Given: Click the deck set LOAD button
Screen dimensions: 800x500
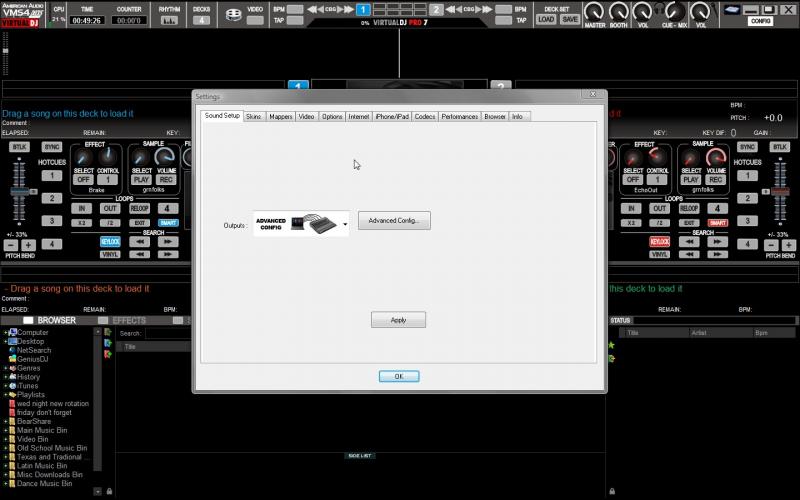Looking at the screenshot, I should click(x=546, y=19).
